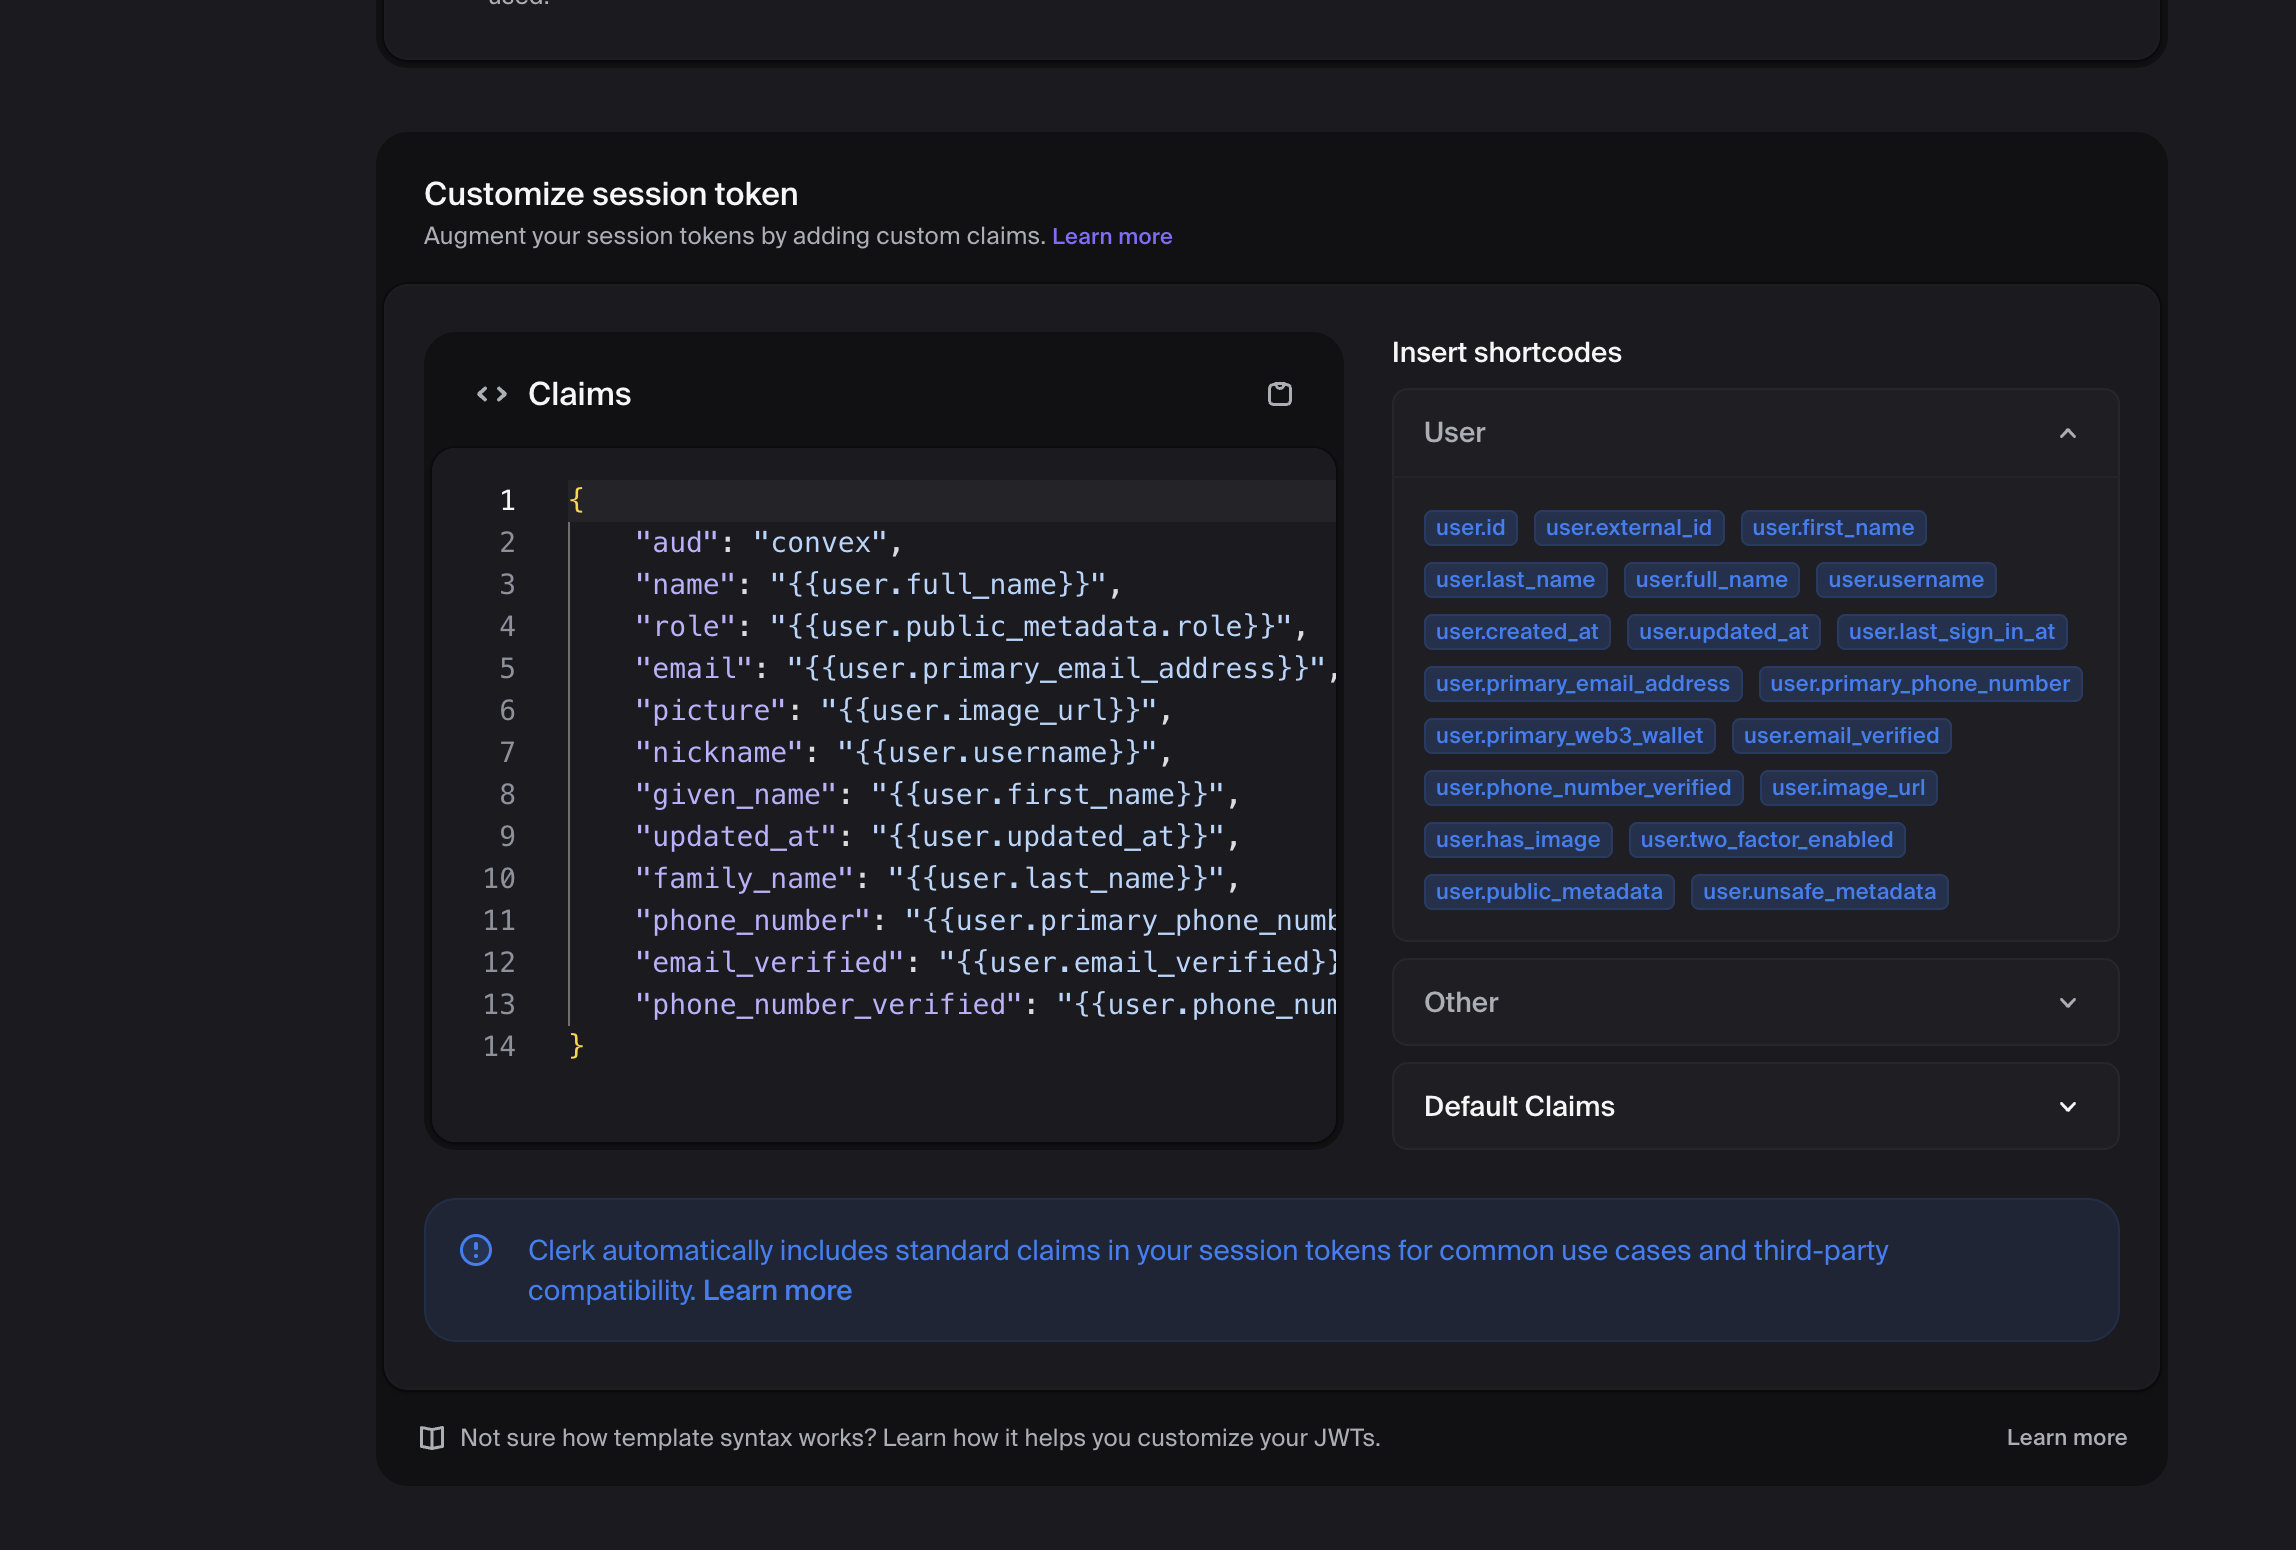2296x1550 pixels.
Task: Expand the Other shortcodes section
Action: click(x=2067, y=1003)
